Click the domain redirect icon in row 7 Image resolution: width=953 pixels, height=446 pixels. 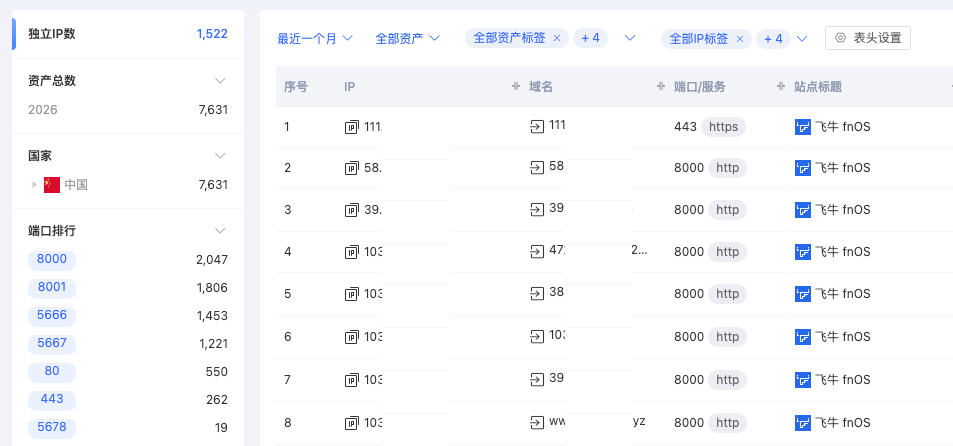tap(537, 379)
